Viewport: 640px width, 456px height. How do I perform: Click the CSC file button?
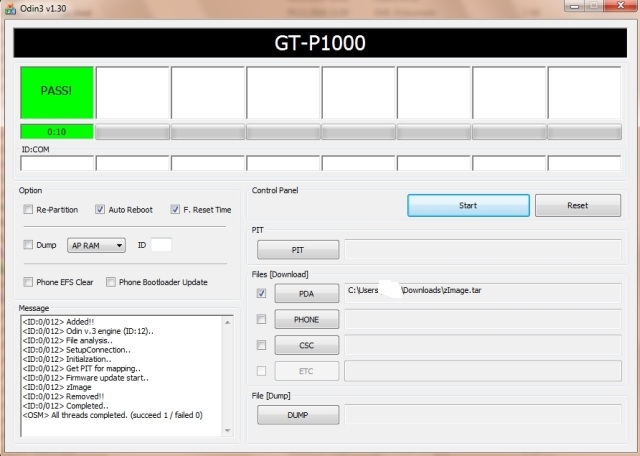click(x=307, y=345)
